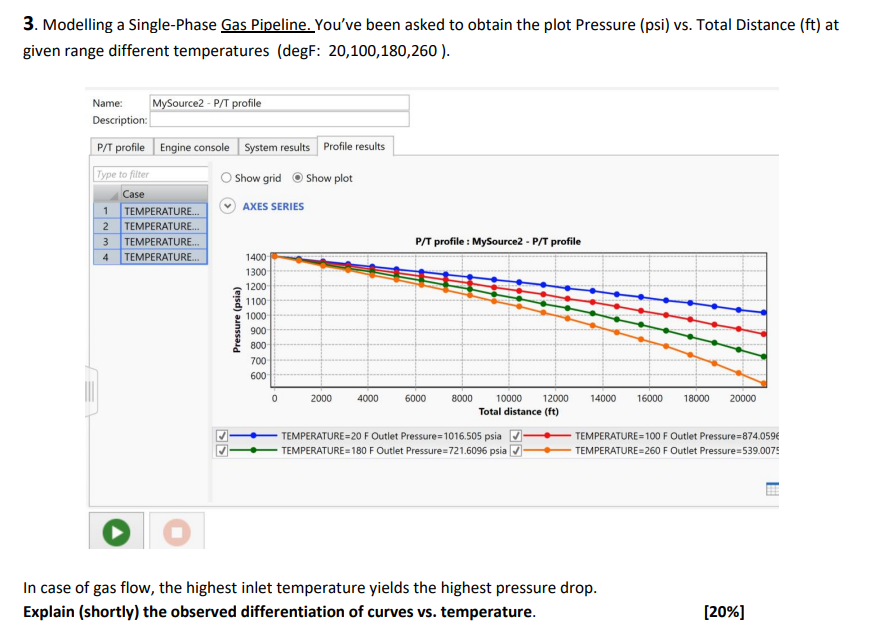Select case row 3 TEMPERATURE

(164, 241)
